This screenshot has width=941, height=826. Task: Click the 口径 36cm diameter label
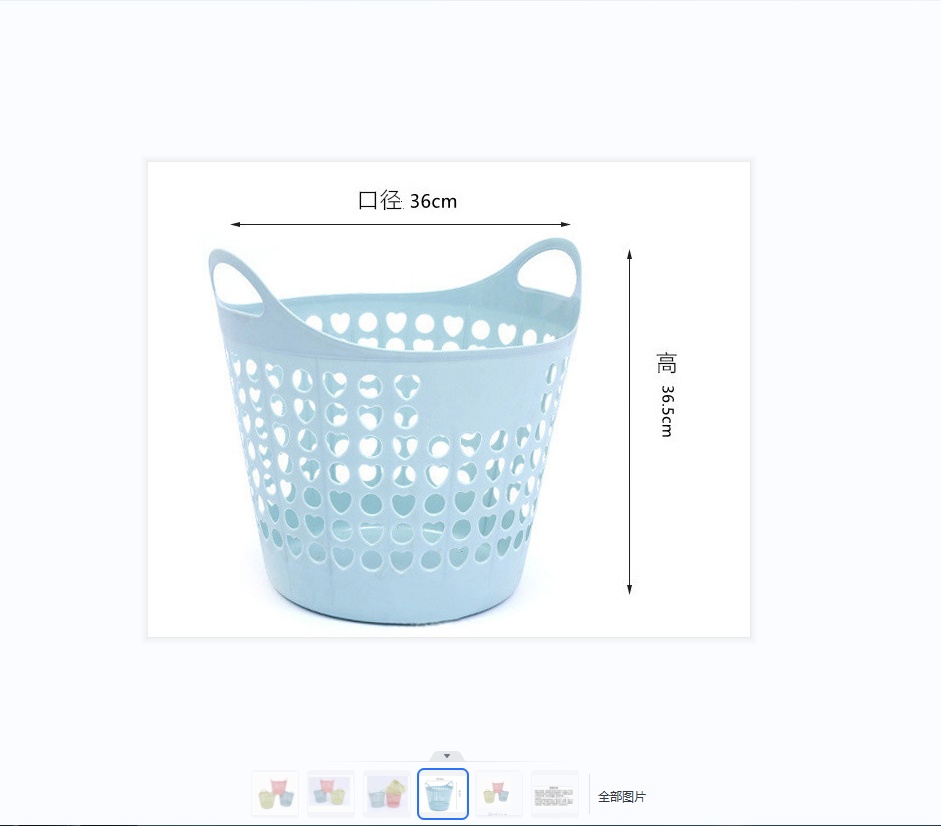click(x=408, y=201)
